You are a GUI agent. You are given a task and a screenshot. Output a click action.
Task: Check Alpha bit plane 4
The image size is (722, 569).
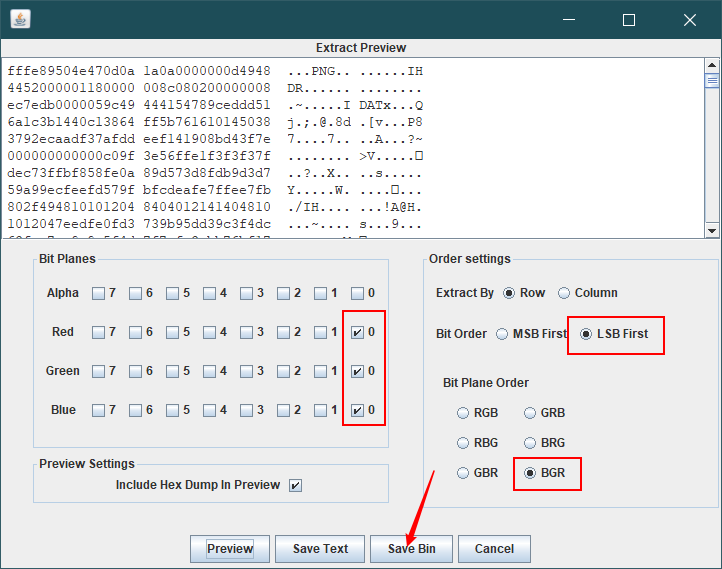209,293
